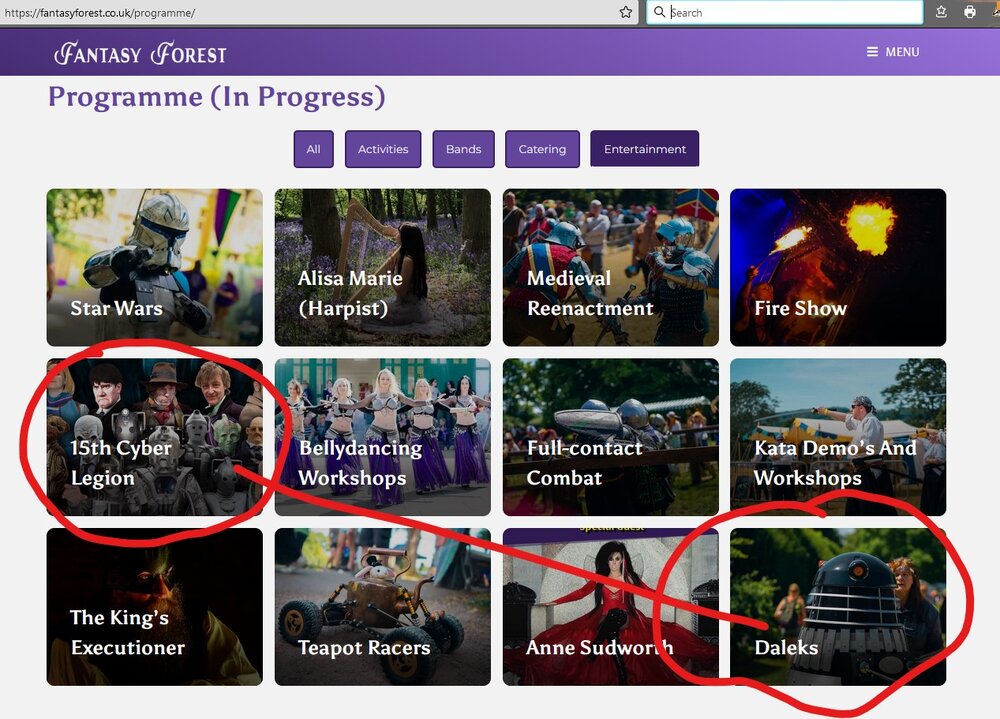This screenshot has height=719, width=1000.
Task: Open the Alisa Marie (Harpist) card
Action: [x=383, y=267]
